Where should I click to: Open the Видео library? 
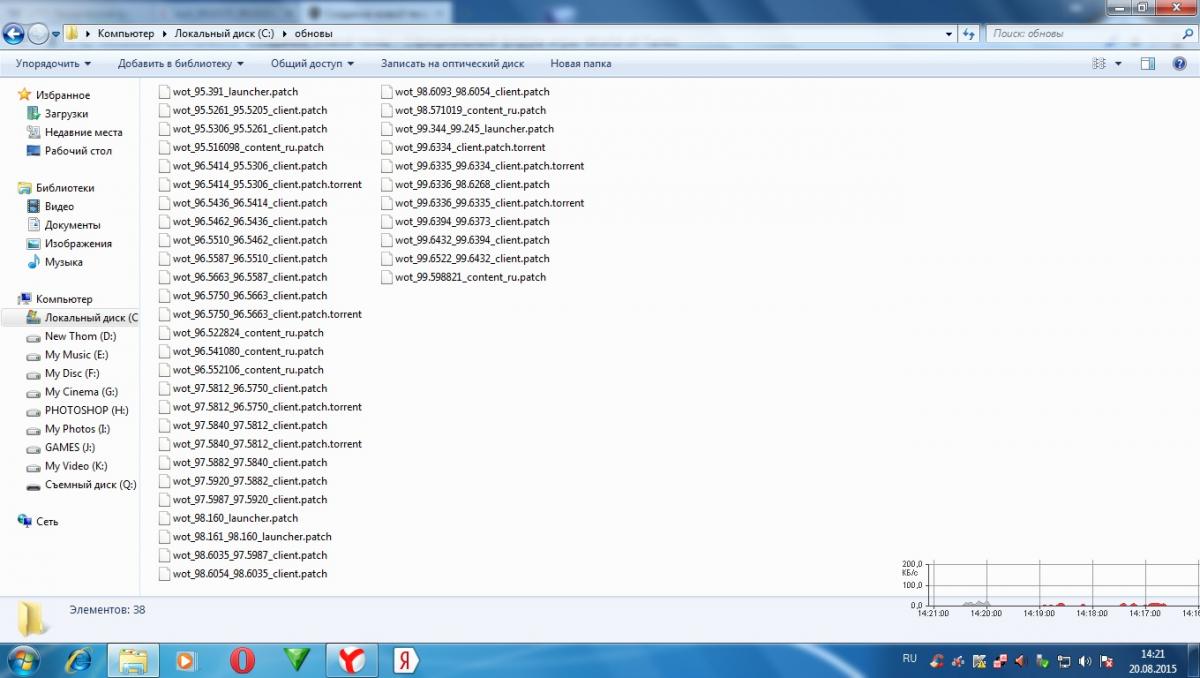(59, 206)
